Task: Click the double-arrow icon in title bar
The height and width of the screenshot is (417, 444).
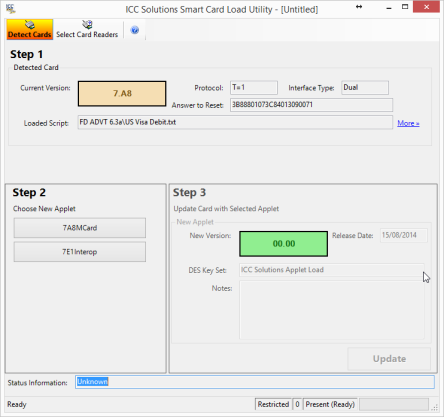Action: pos(359,7)
